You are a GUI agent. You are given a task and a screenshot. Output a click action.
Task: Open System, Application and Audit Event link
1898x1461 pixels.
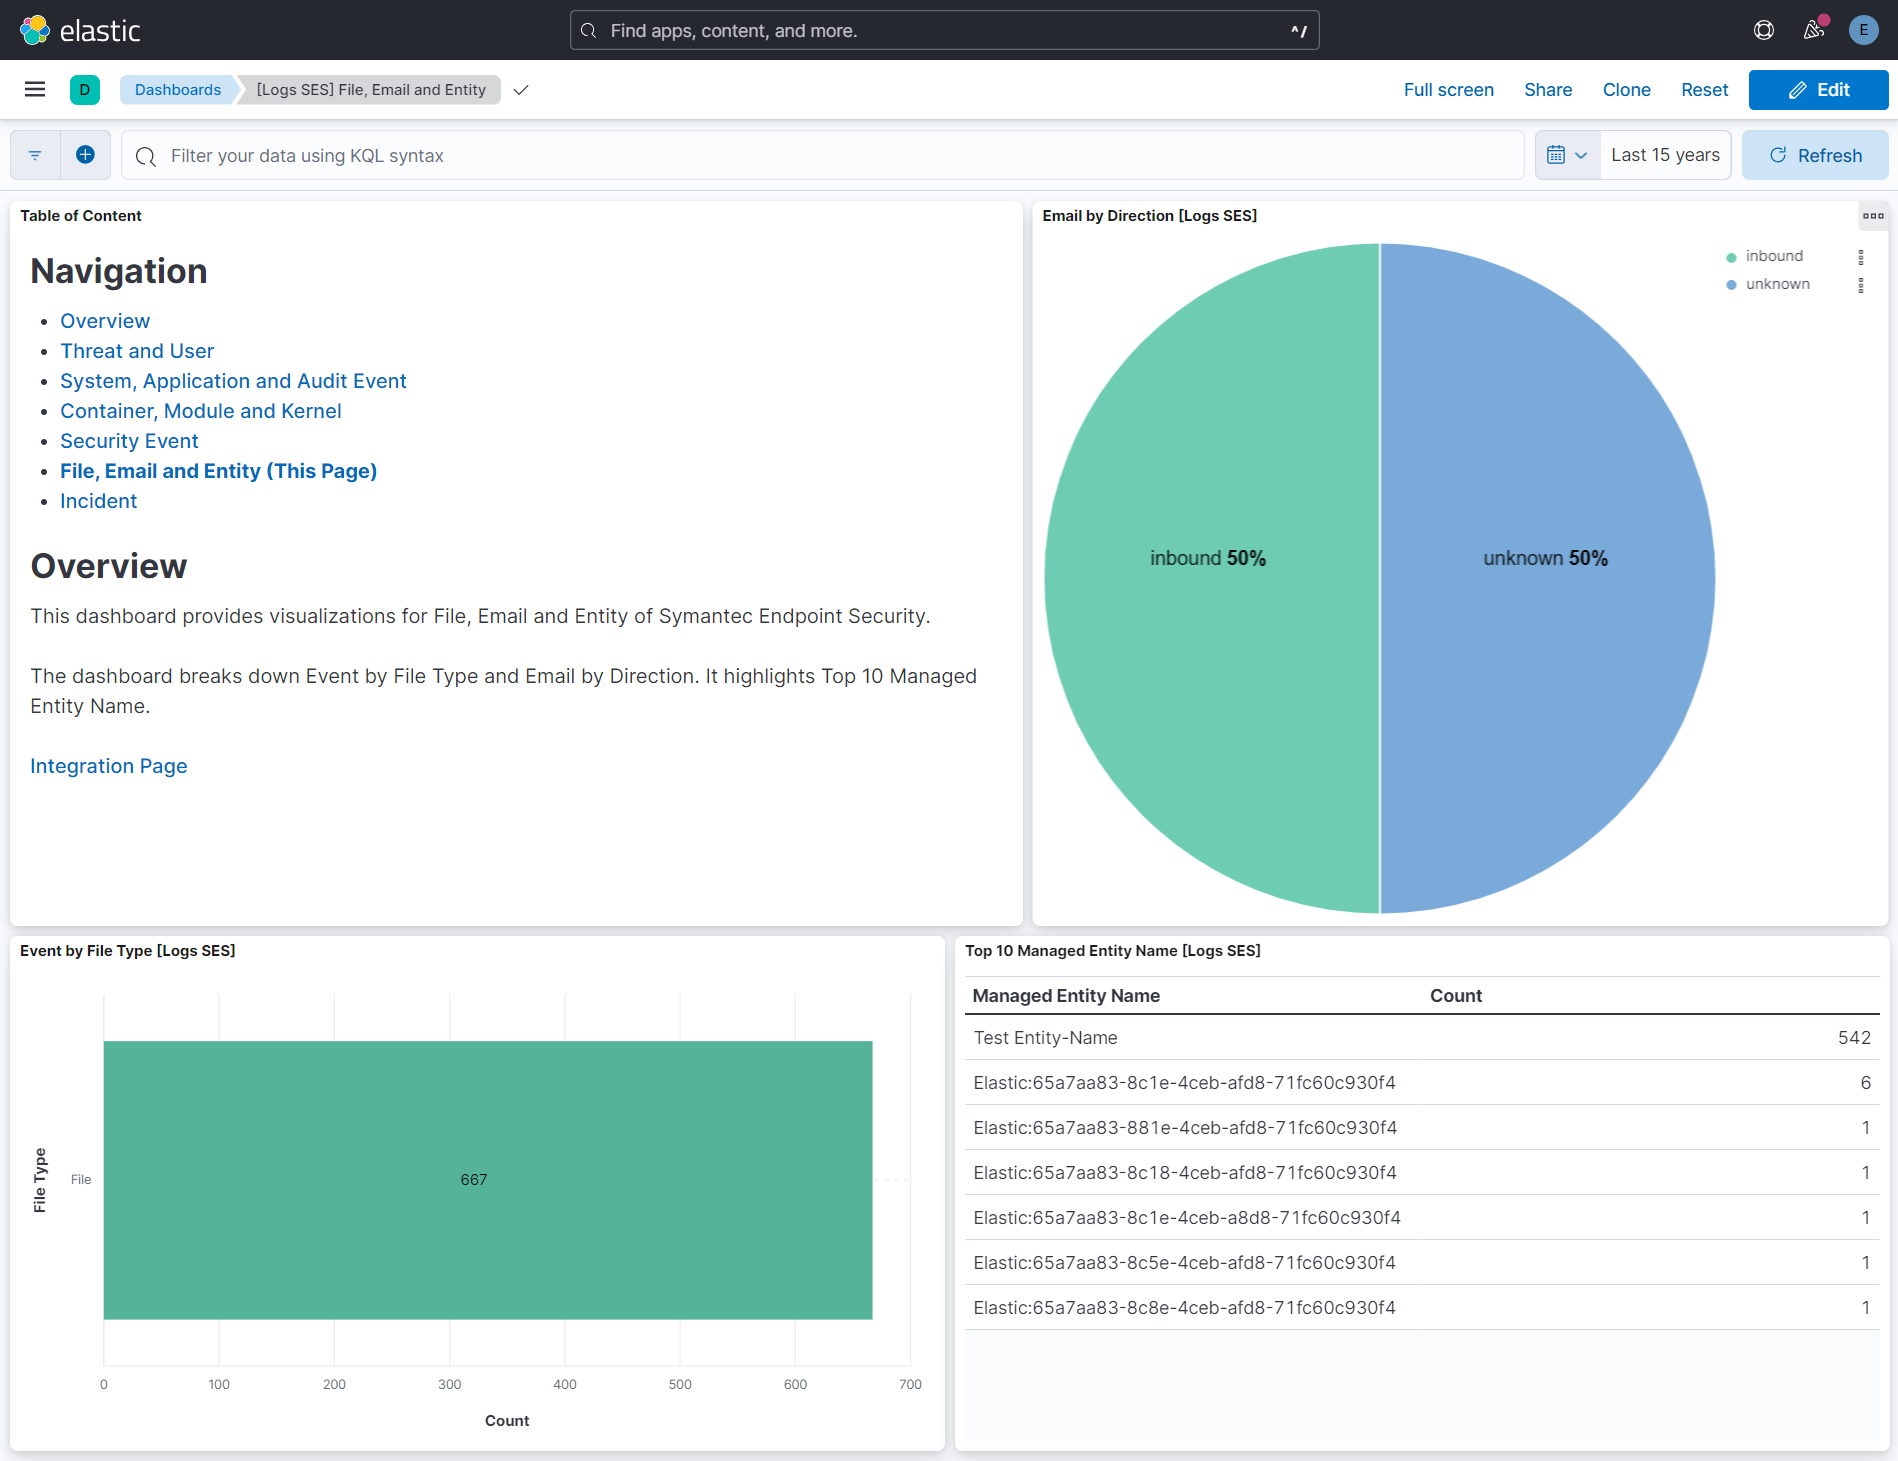[x=233, y=381]
